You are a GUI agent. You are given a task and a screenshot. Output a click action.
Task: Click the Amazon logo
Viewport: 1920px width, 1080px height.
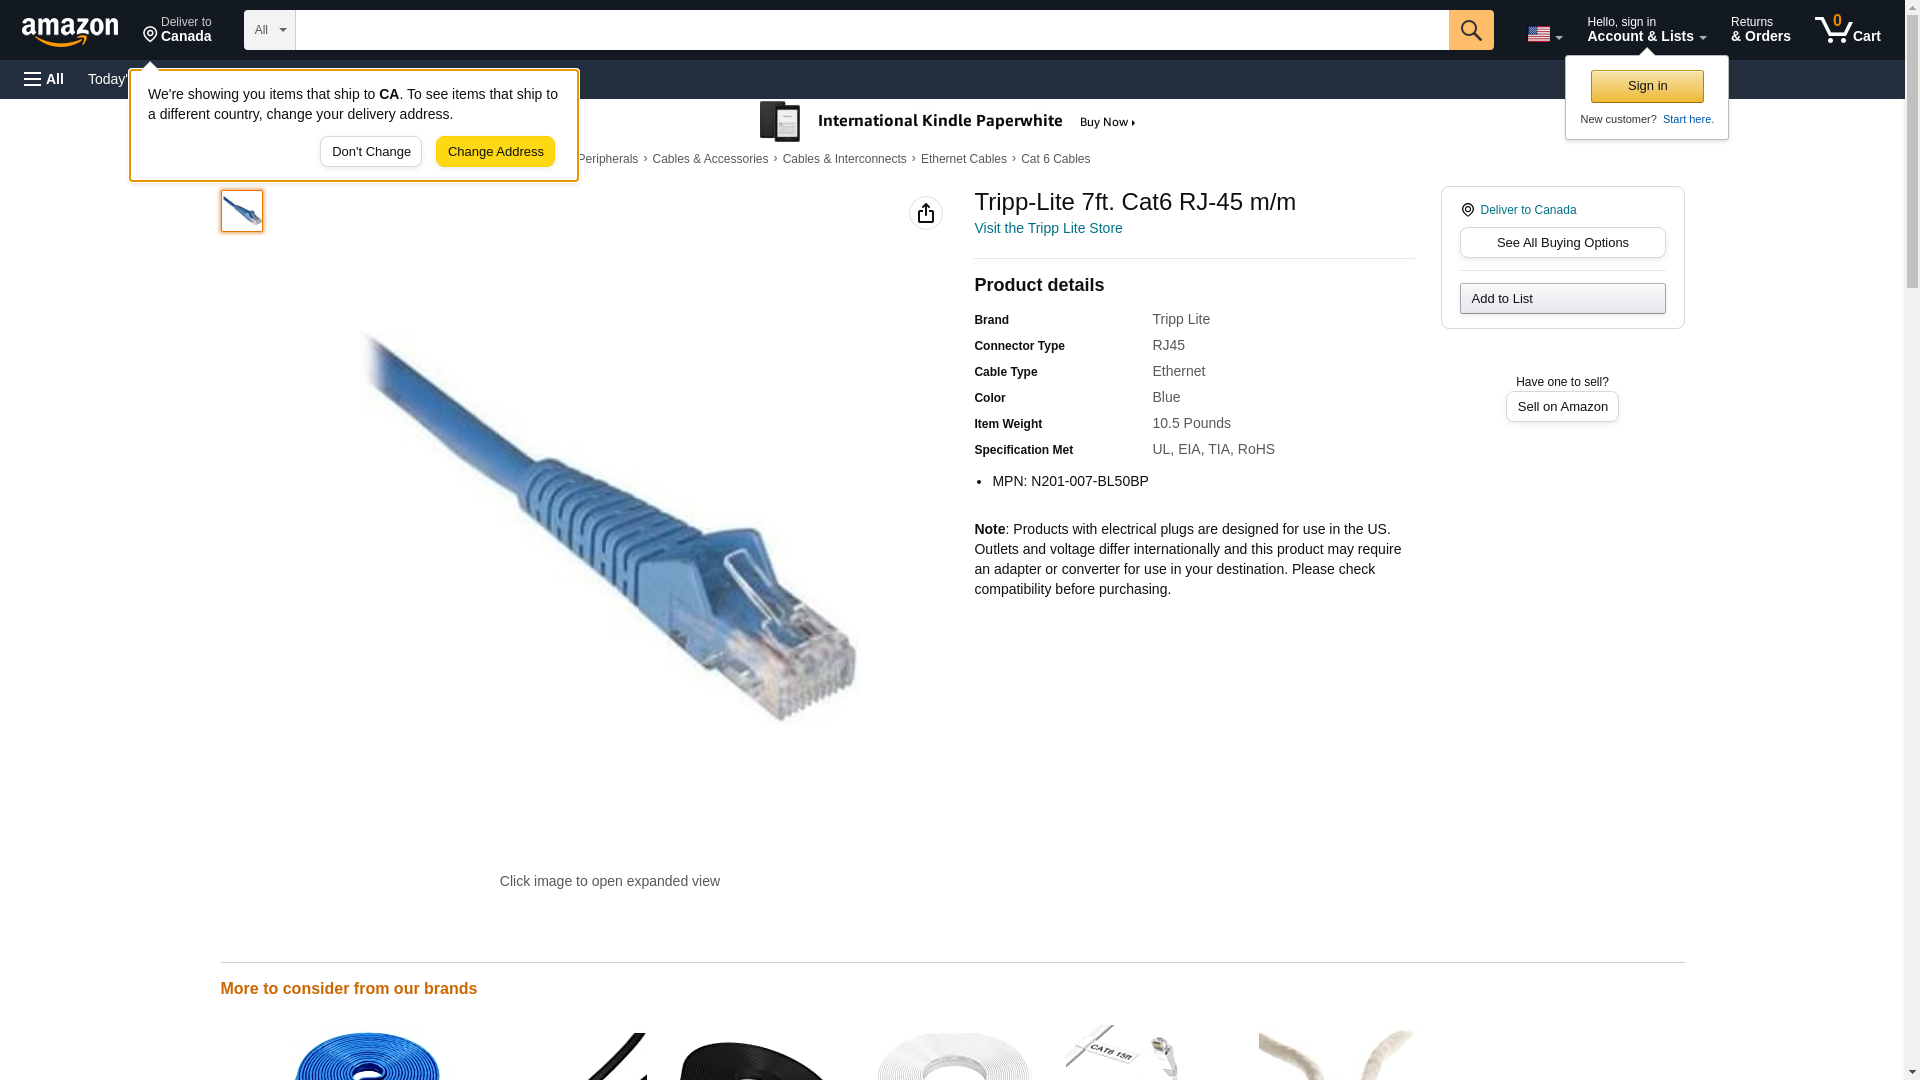[70, 32]
